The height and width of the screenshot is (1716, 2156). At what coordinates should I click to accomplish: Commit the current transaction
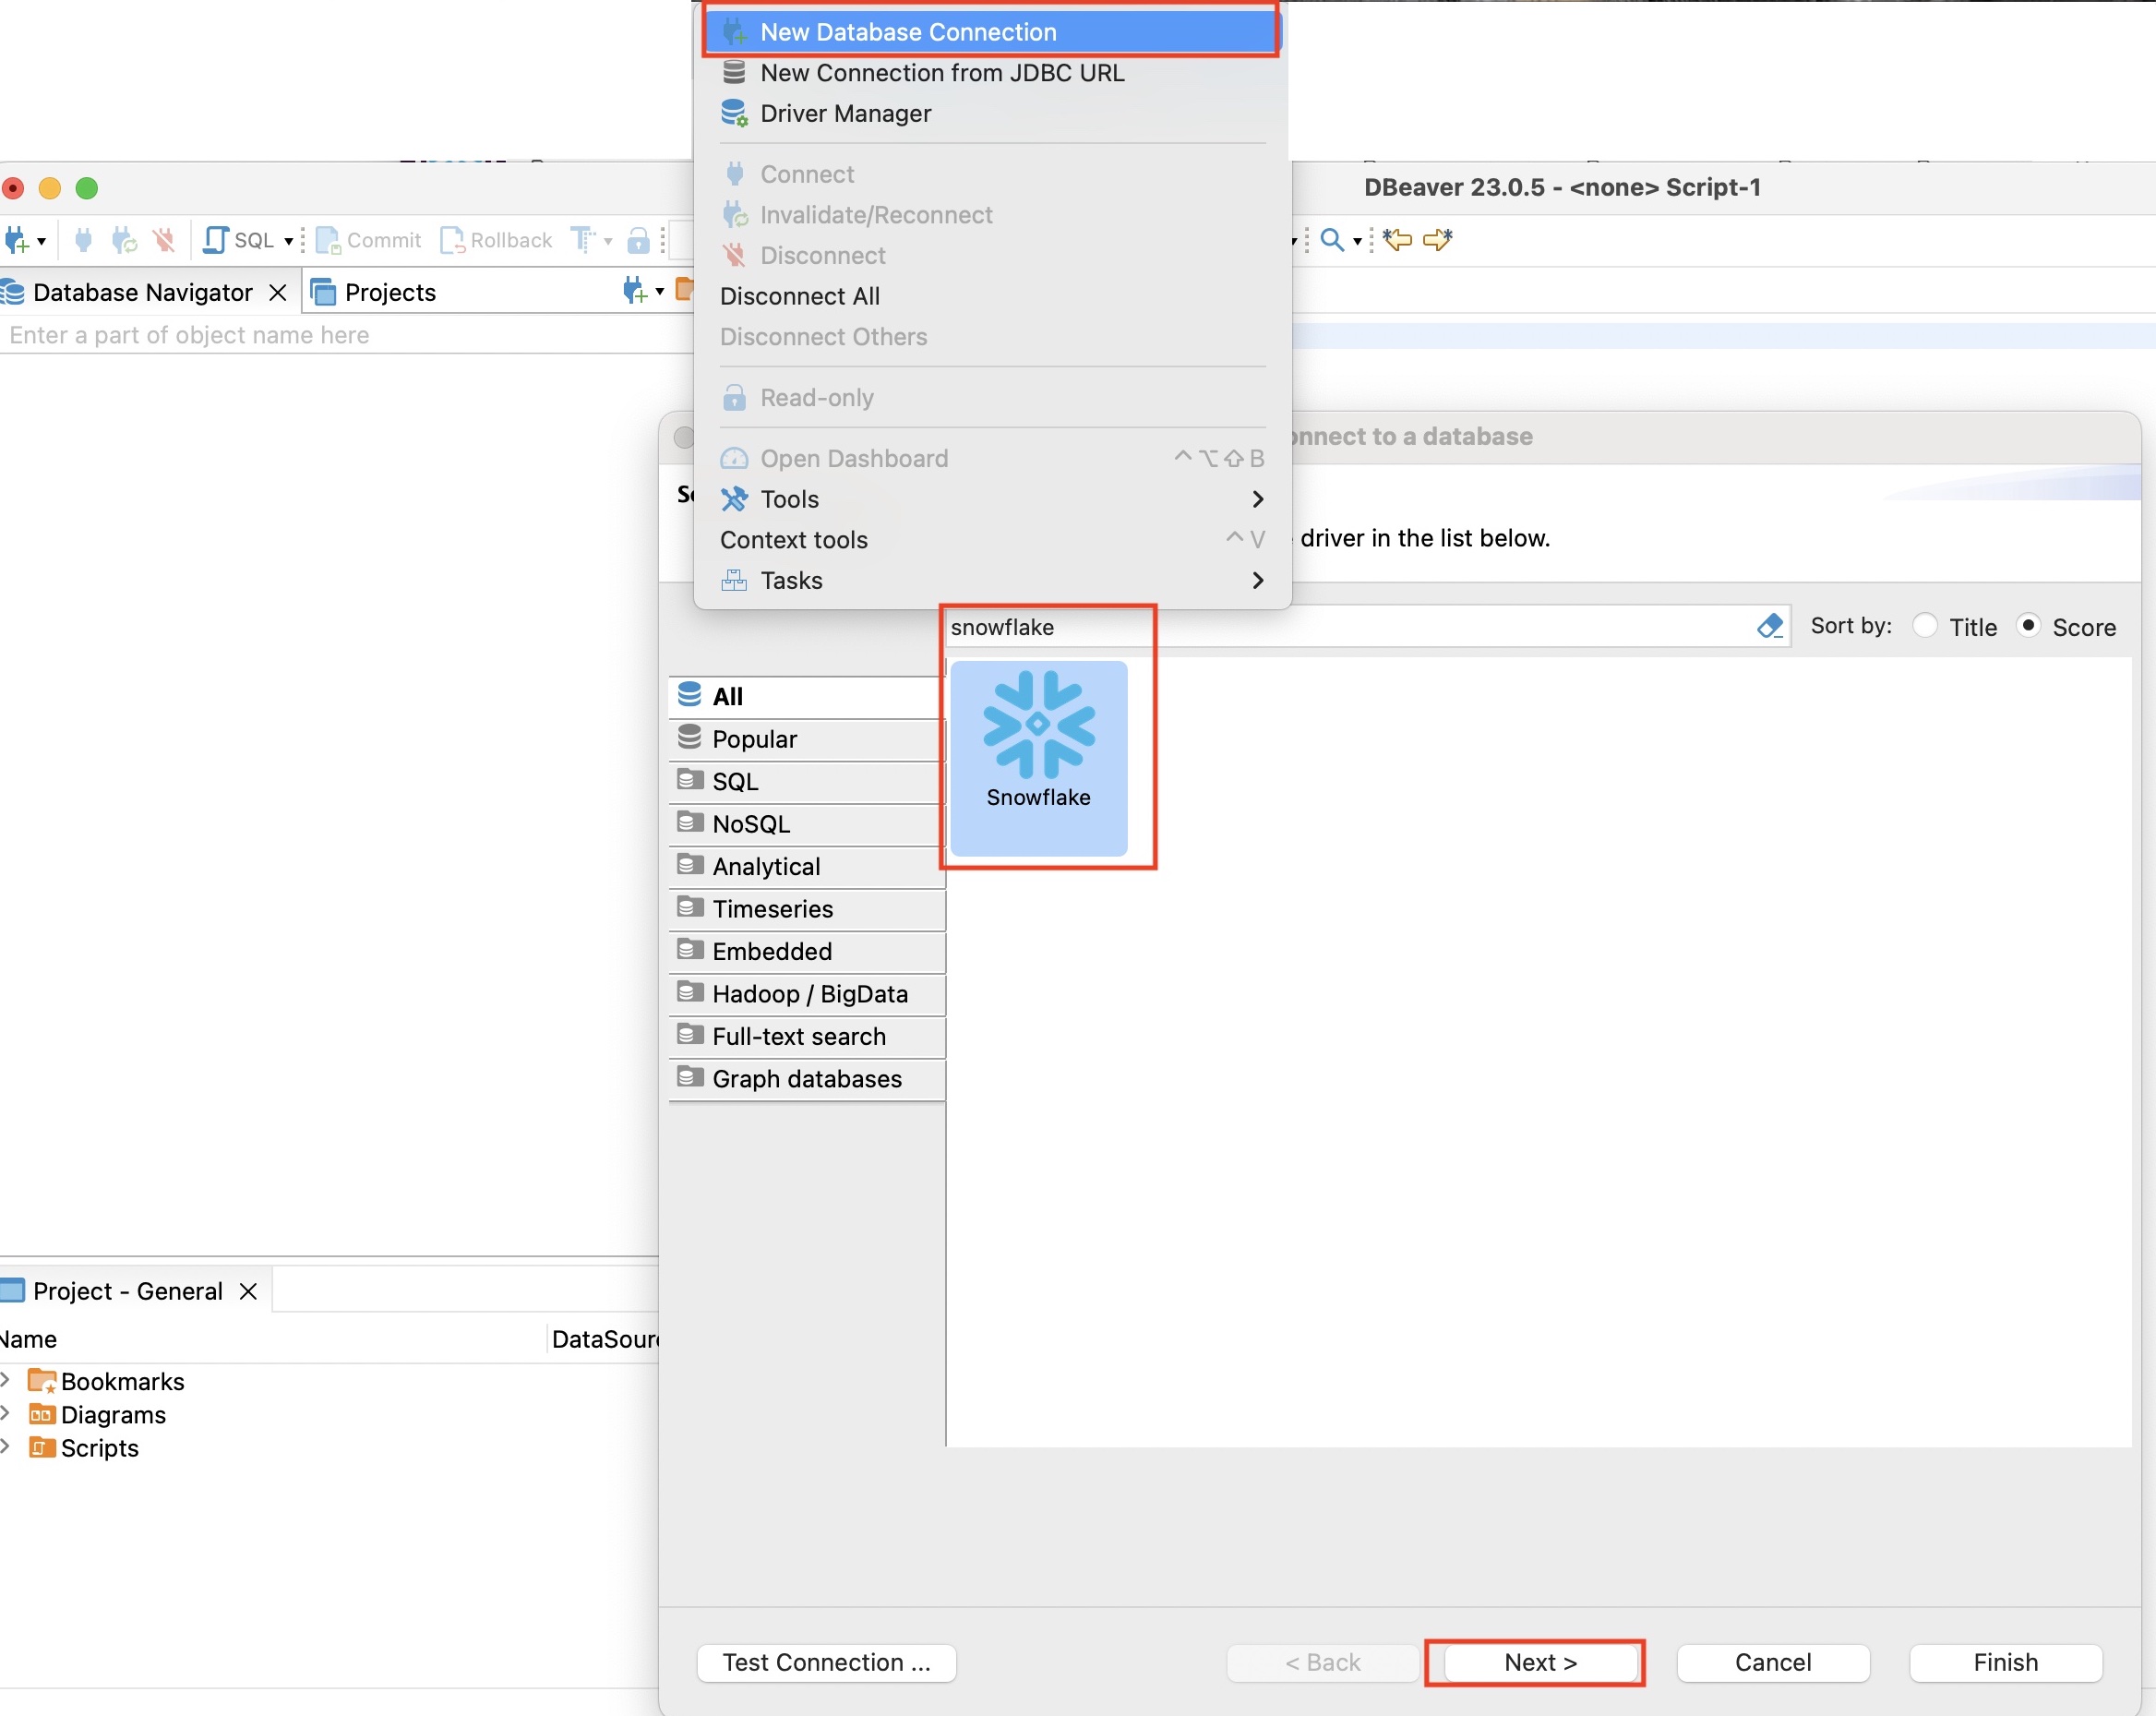tap(367, 240)
